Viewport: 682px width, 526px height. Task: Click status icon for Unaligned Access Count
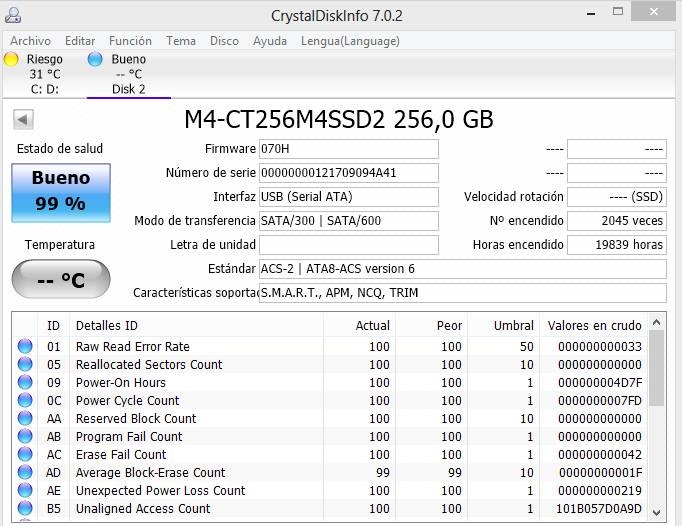point(25,508)
